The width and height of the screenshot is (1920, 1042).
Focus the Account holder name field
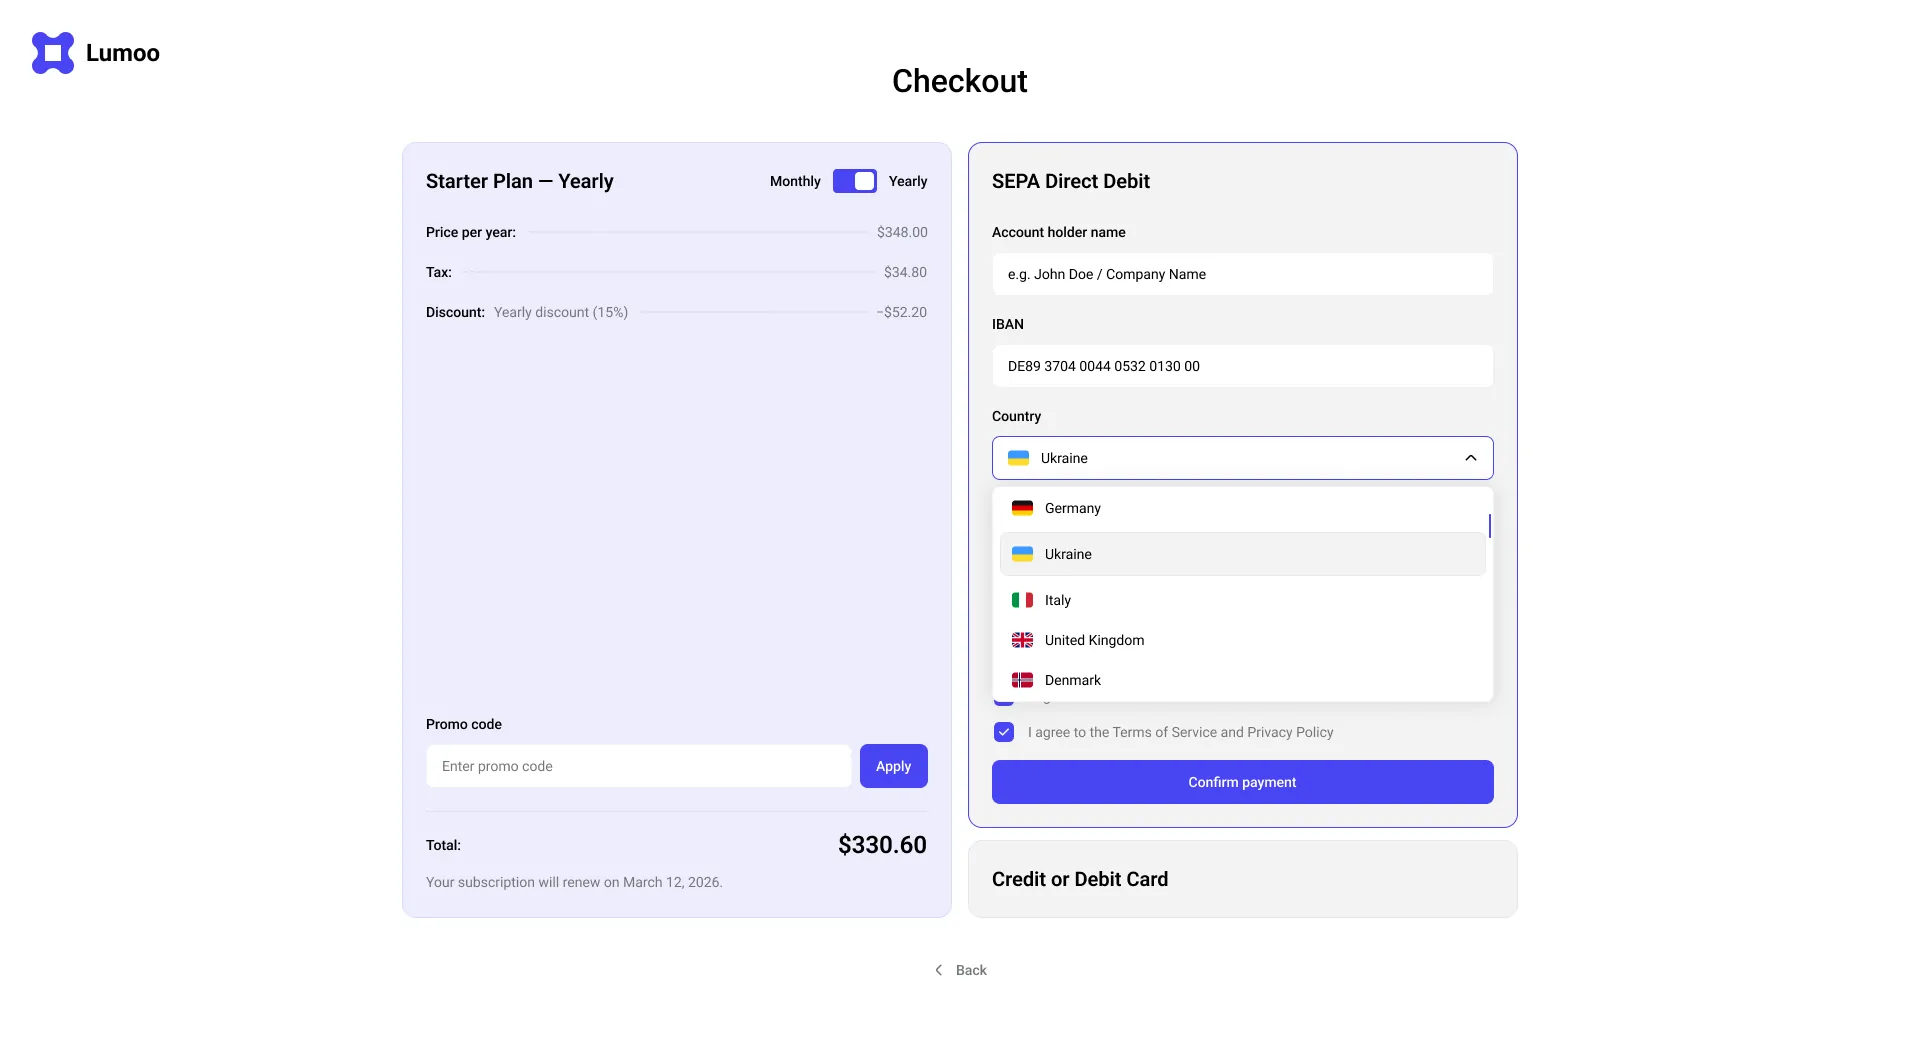point(1242,274)
